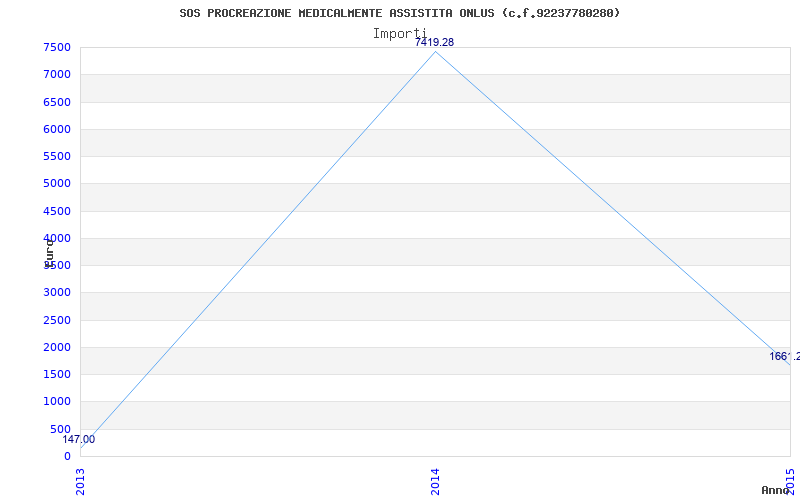Click the "Euro" y-axis title

[49, 250]
